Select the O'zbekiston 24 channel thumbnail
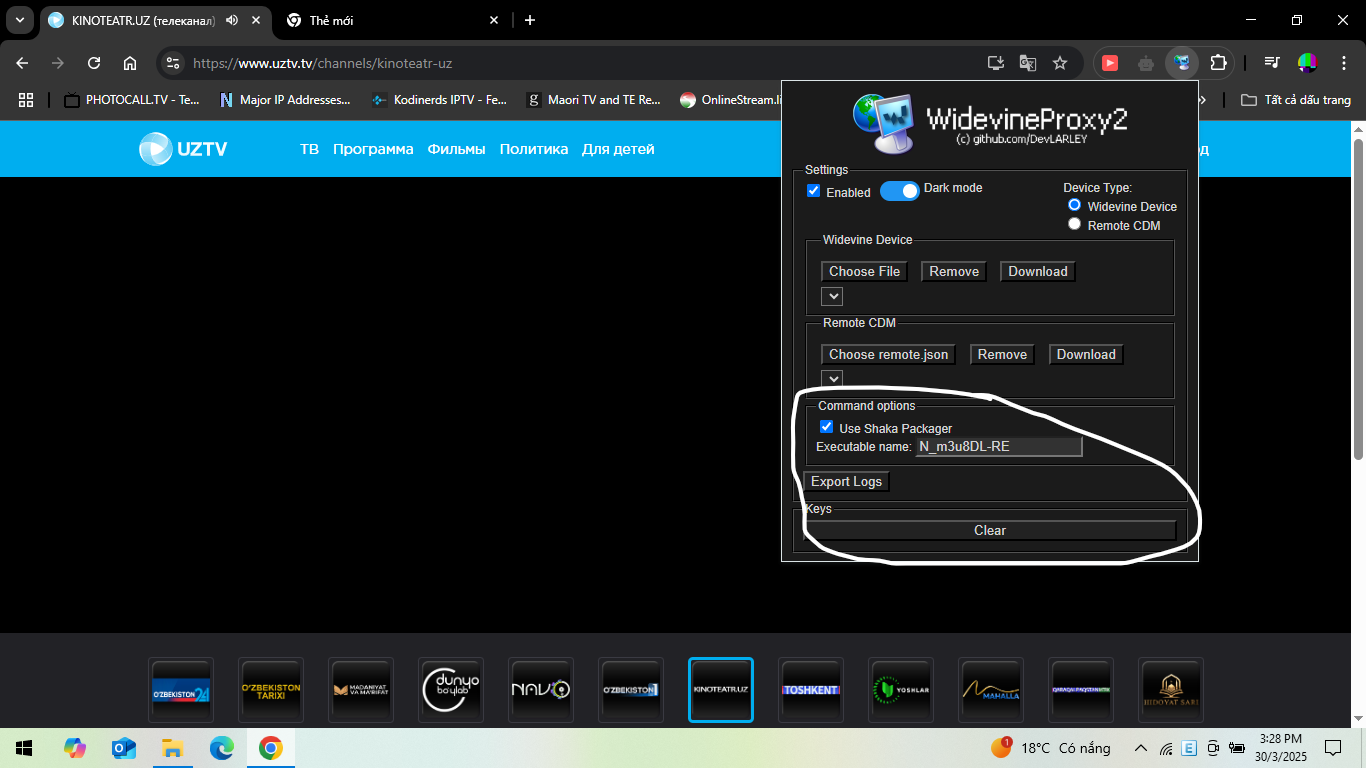1366x768 pixels. pos(181,690)
